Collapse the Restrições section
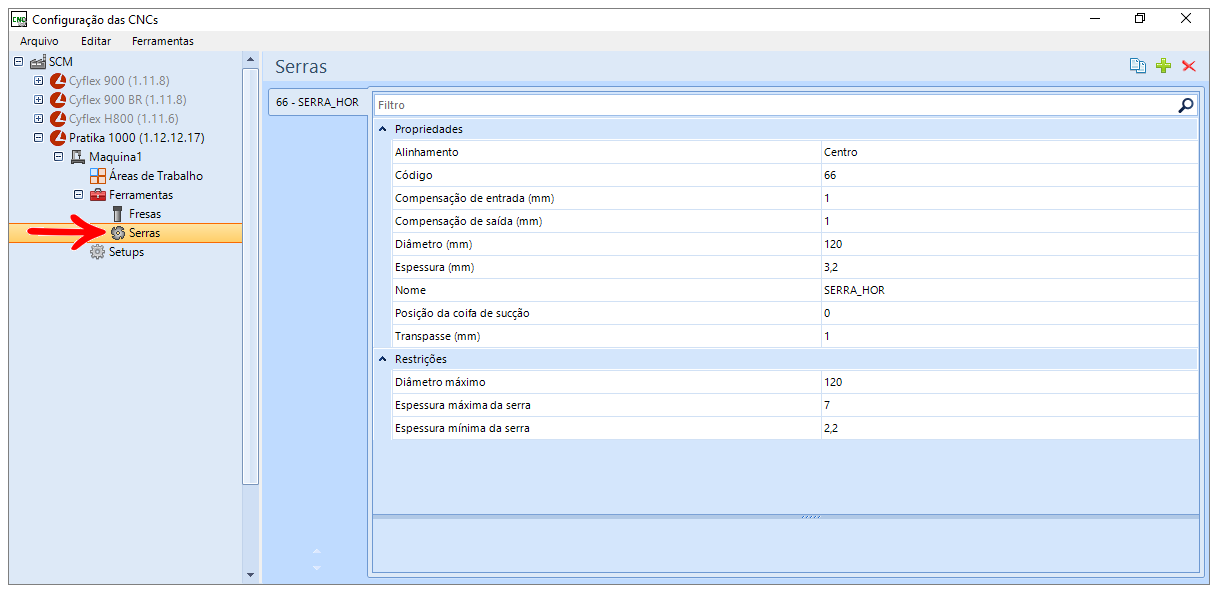Screen dimensions: 1219x593 click(x=383, y=359)
